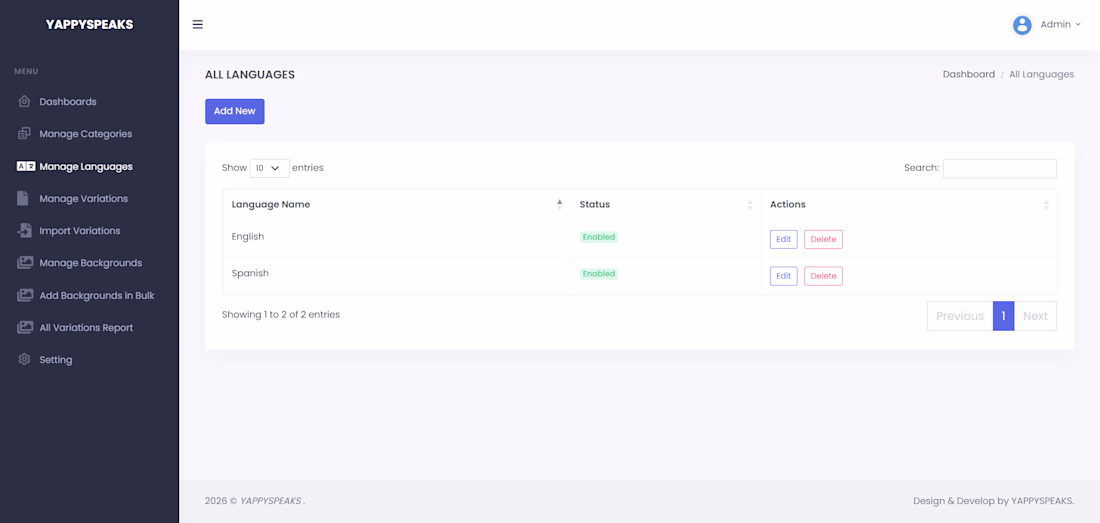Toggle the hamburger sidebar menu icon
Screen dimensions: 1100x523
point(198,25)
